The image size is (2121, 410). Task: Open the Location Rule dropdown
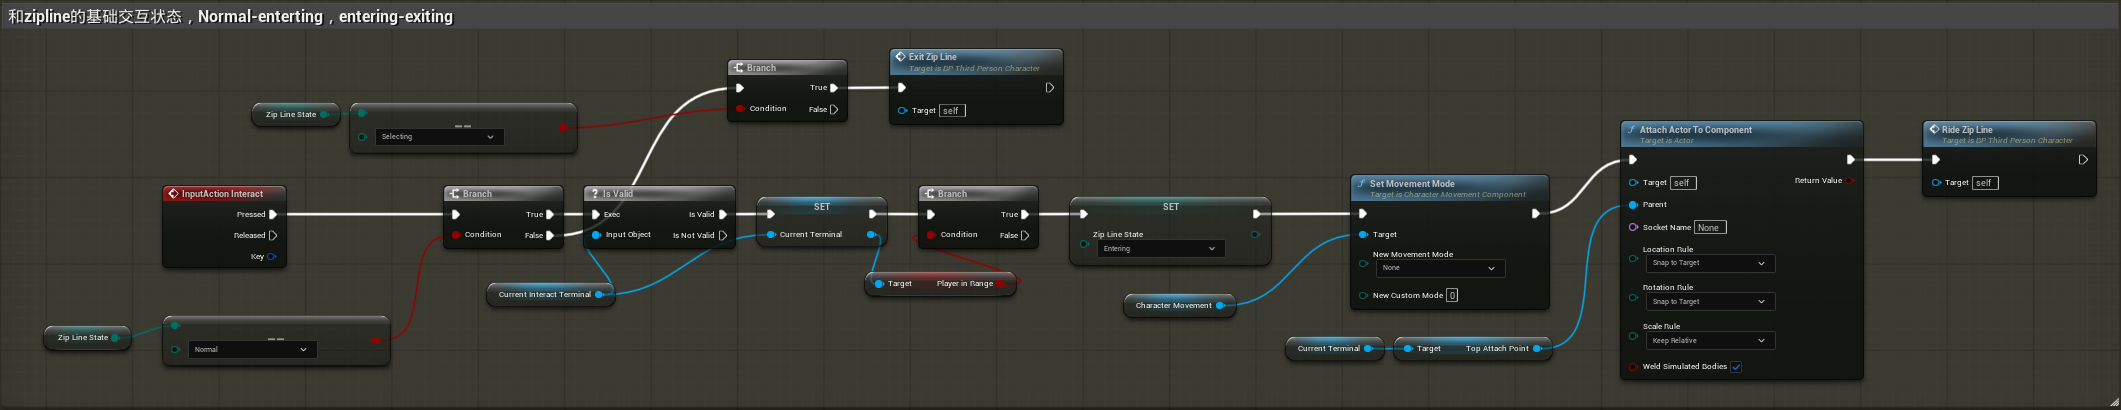[x=1711, y=263]
